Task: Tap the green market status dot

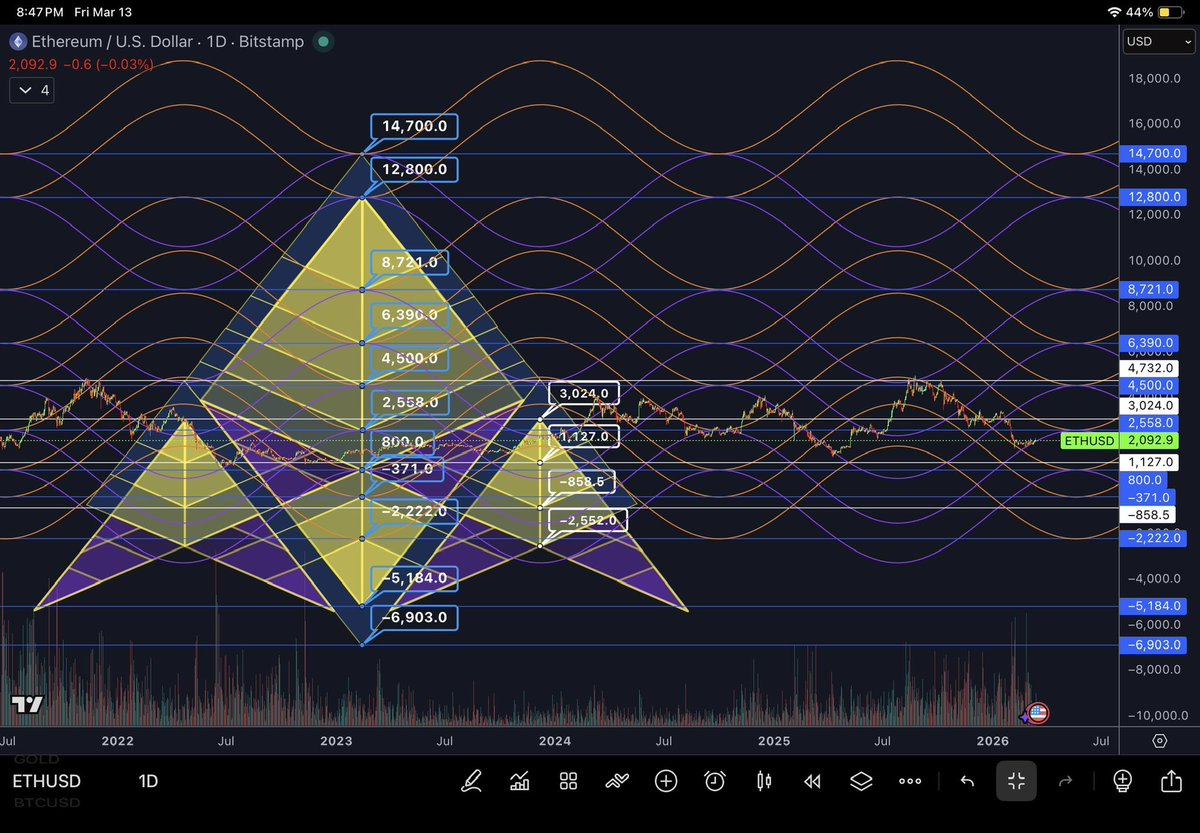Action: [x=321, y=43]
